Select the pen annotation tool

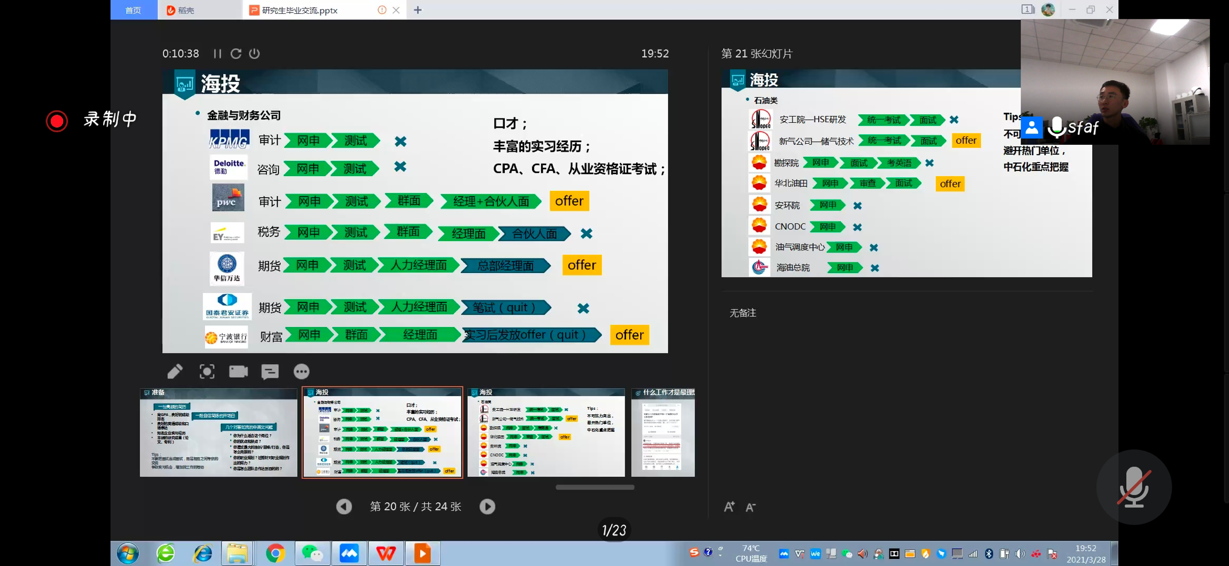click(x=175, y=372)
